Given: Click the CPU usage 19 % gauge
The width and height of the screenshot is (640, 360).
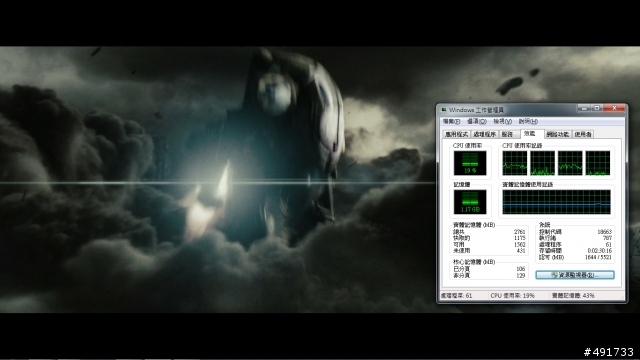Looking at the screenshot, I should tap(470, 163).
